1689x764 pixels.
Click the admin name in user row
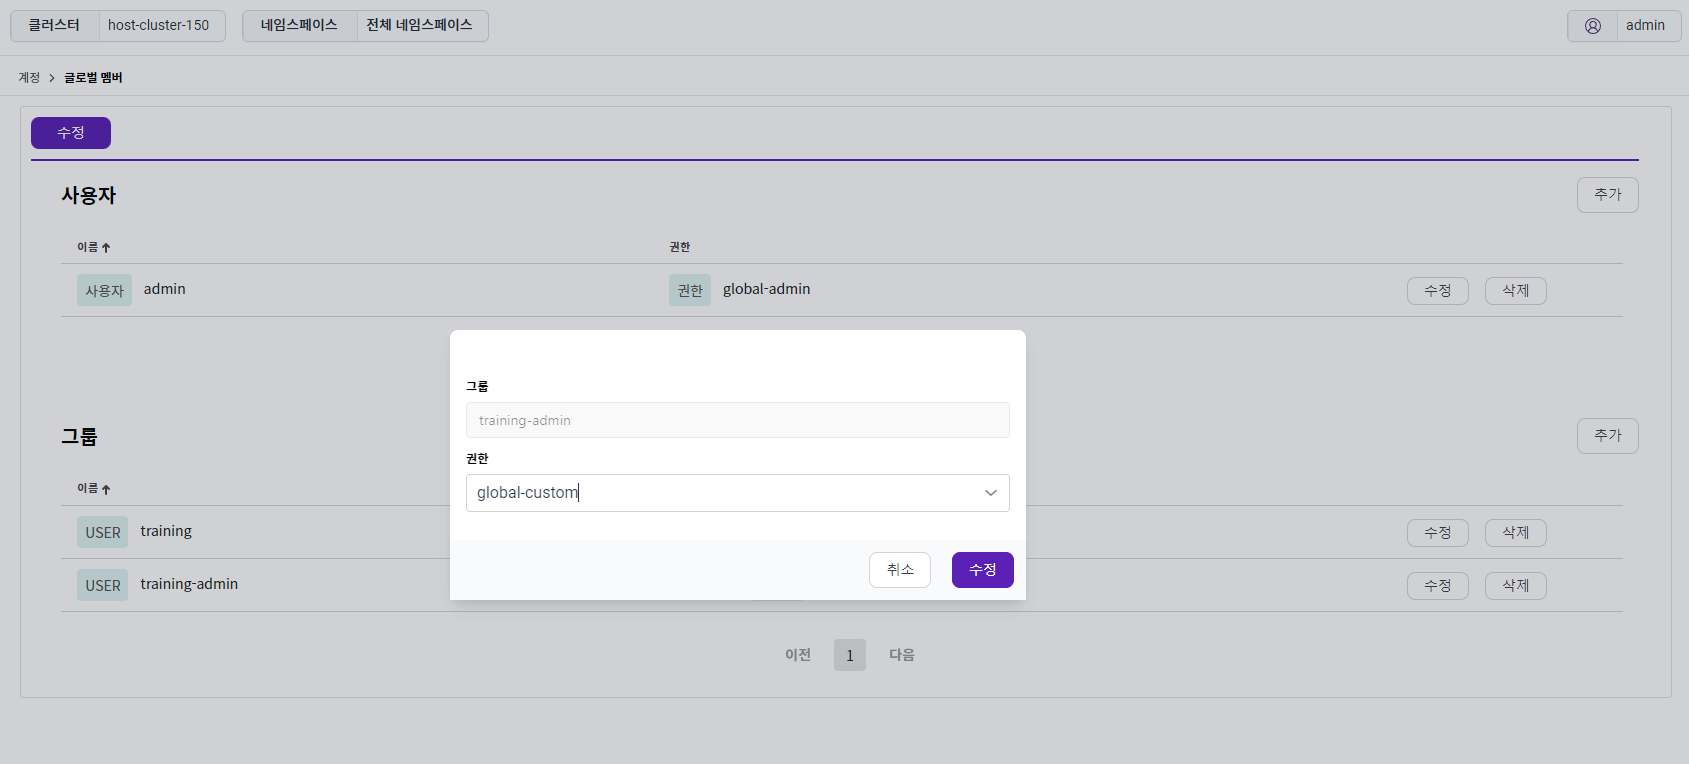[x=165, y=289]
